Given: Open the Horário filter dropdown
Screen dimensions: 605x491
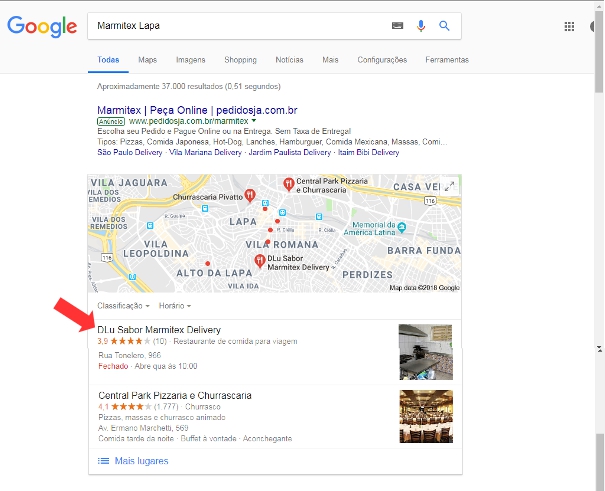Looking at the screenshot, I should [x=175, y=306].
